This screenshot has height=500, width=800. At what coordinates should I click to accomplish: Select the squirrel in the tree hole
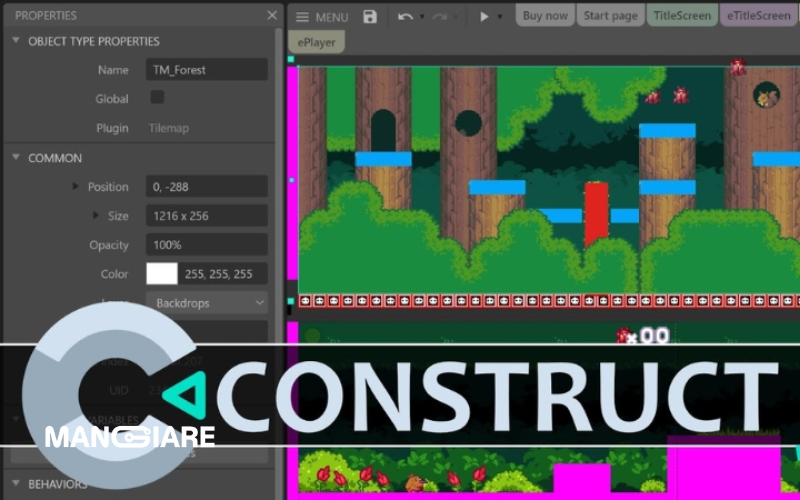tap(766, 95)
